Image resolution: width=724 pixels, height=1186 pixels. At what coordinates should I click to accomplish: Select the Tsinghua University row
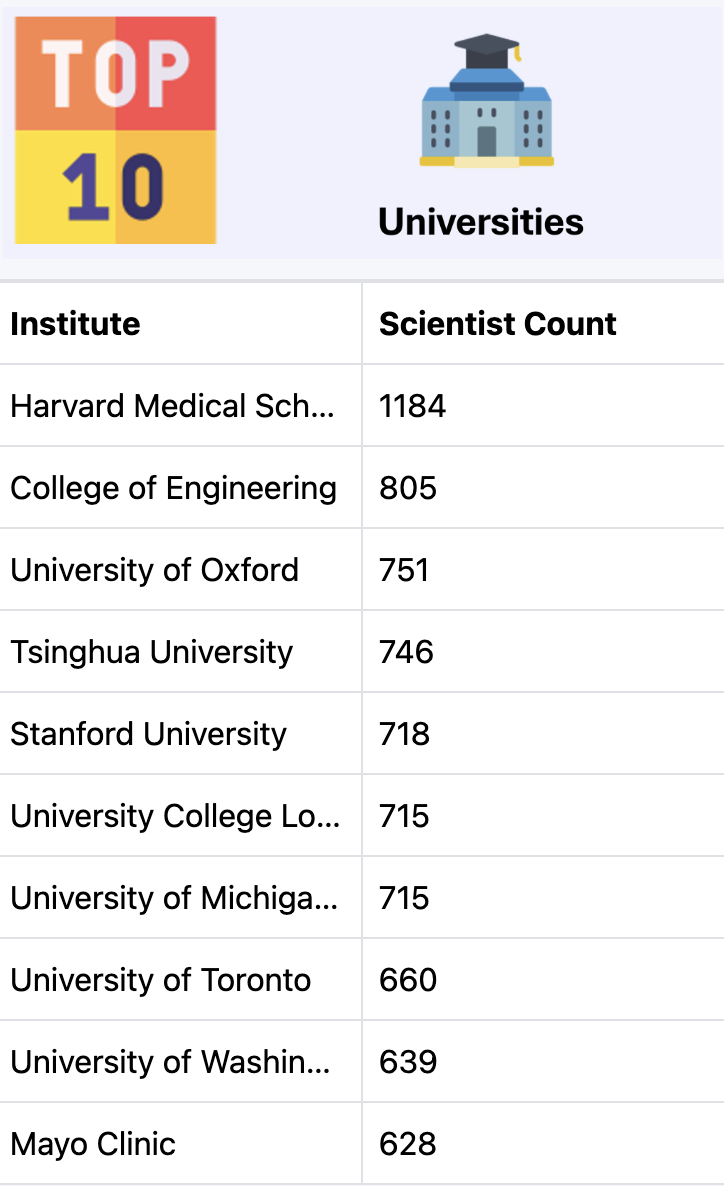[x=151, y=652]
